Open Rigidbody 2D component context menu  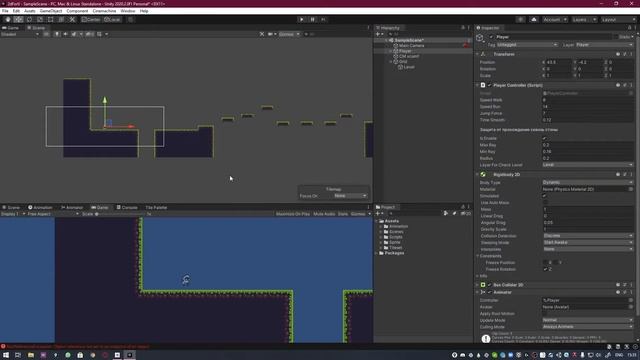coord(631,175)
